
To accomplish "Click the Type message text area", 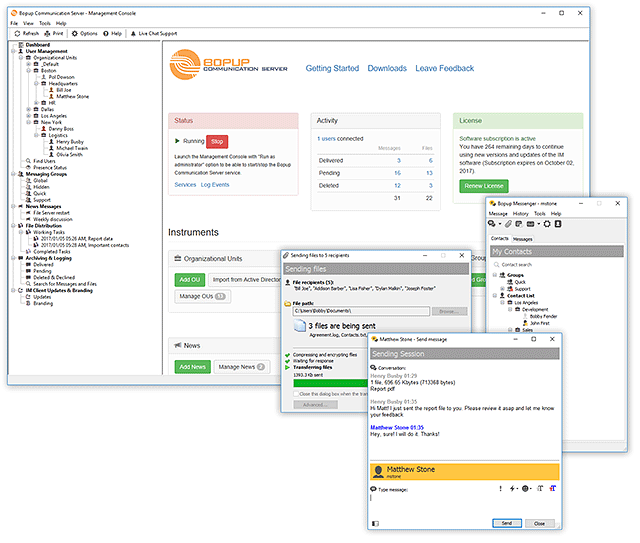I will click(464, 505).
